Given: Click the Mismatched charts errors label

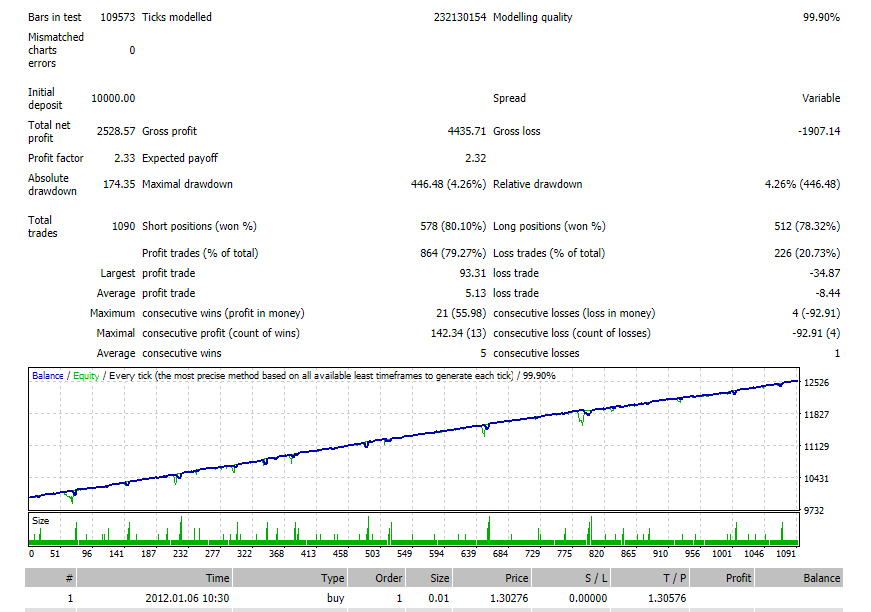Looking at the screenshot, I should (56, 50).
